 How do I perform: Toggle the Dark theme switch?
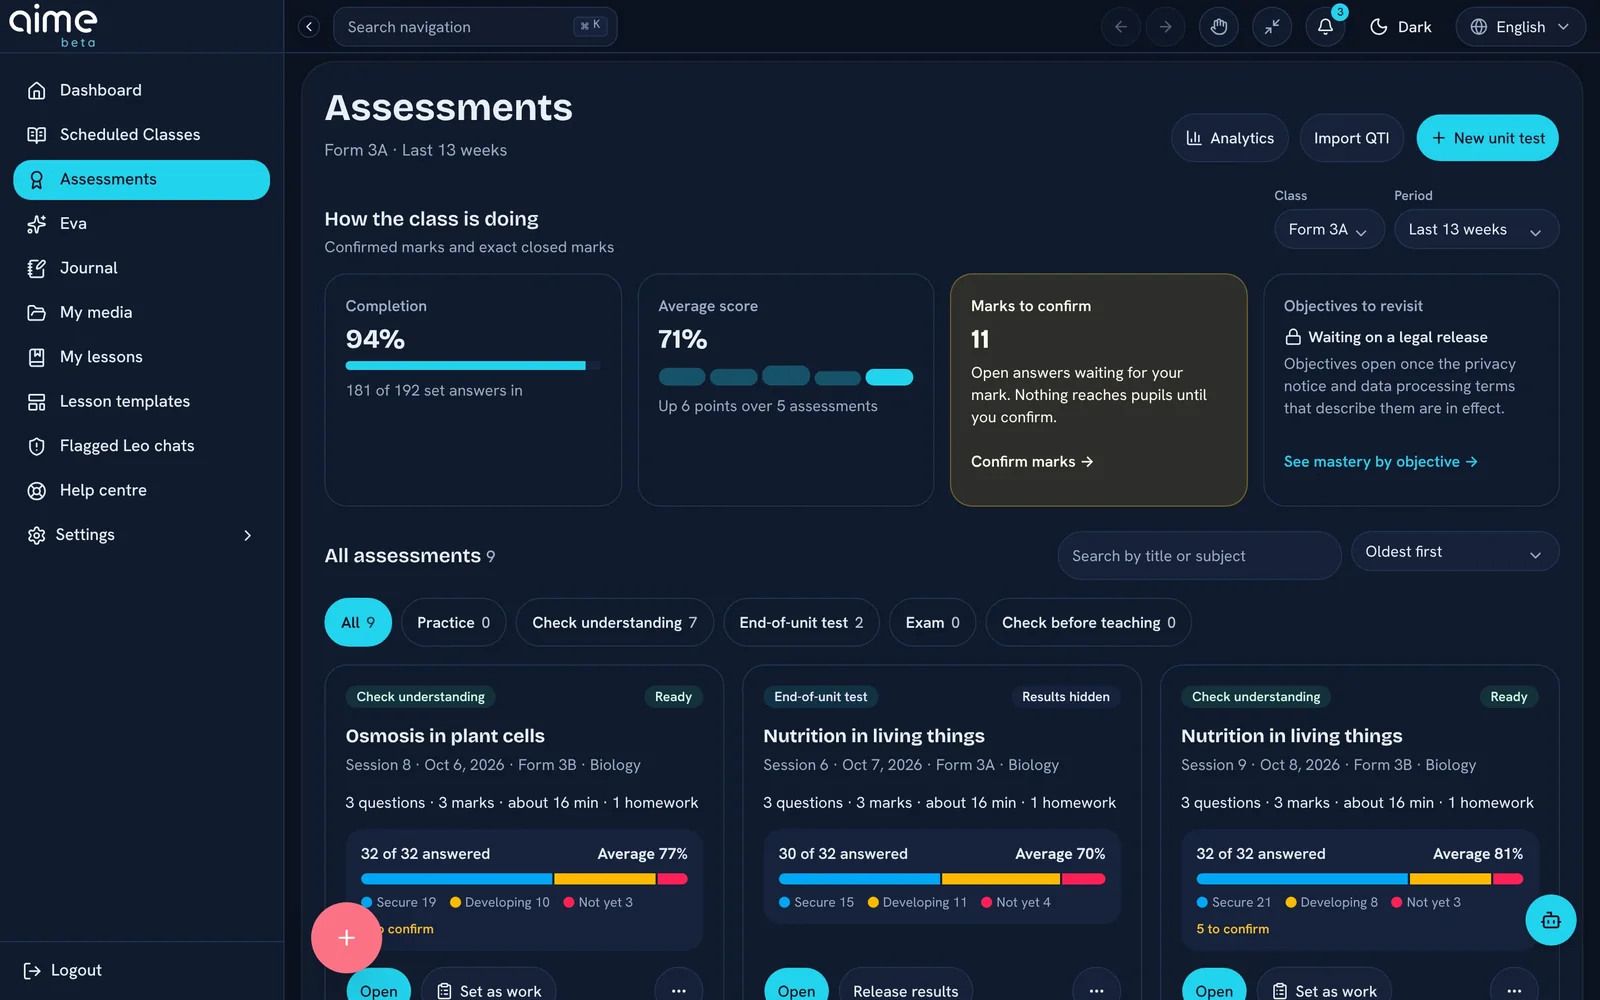[1400, 27]
